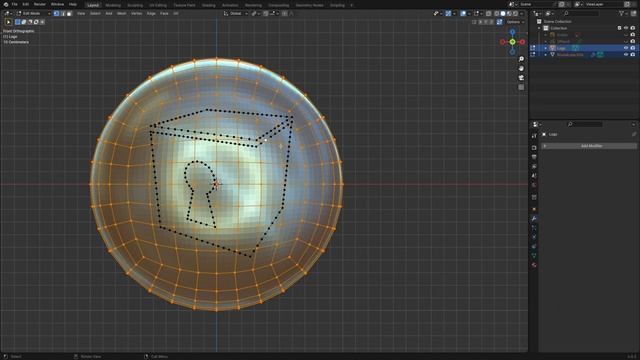Click the select tool icon below header
This screenshot has height=360, width=640.
(8, 22)
